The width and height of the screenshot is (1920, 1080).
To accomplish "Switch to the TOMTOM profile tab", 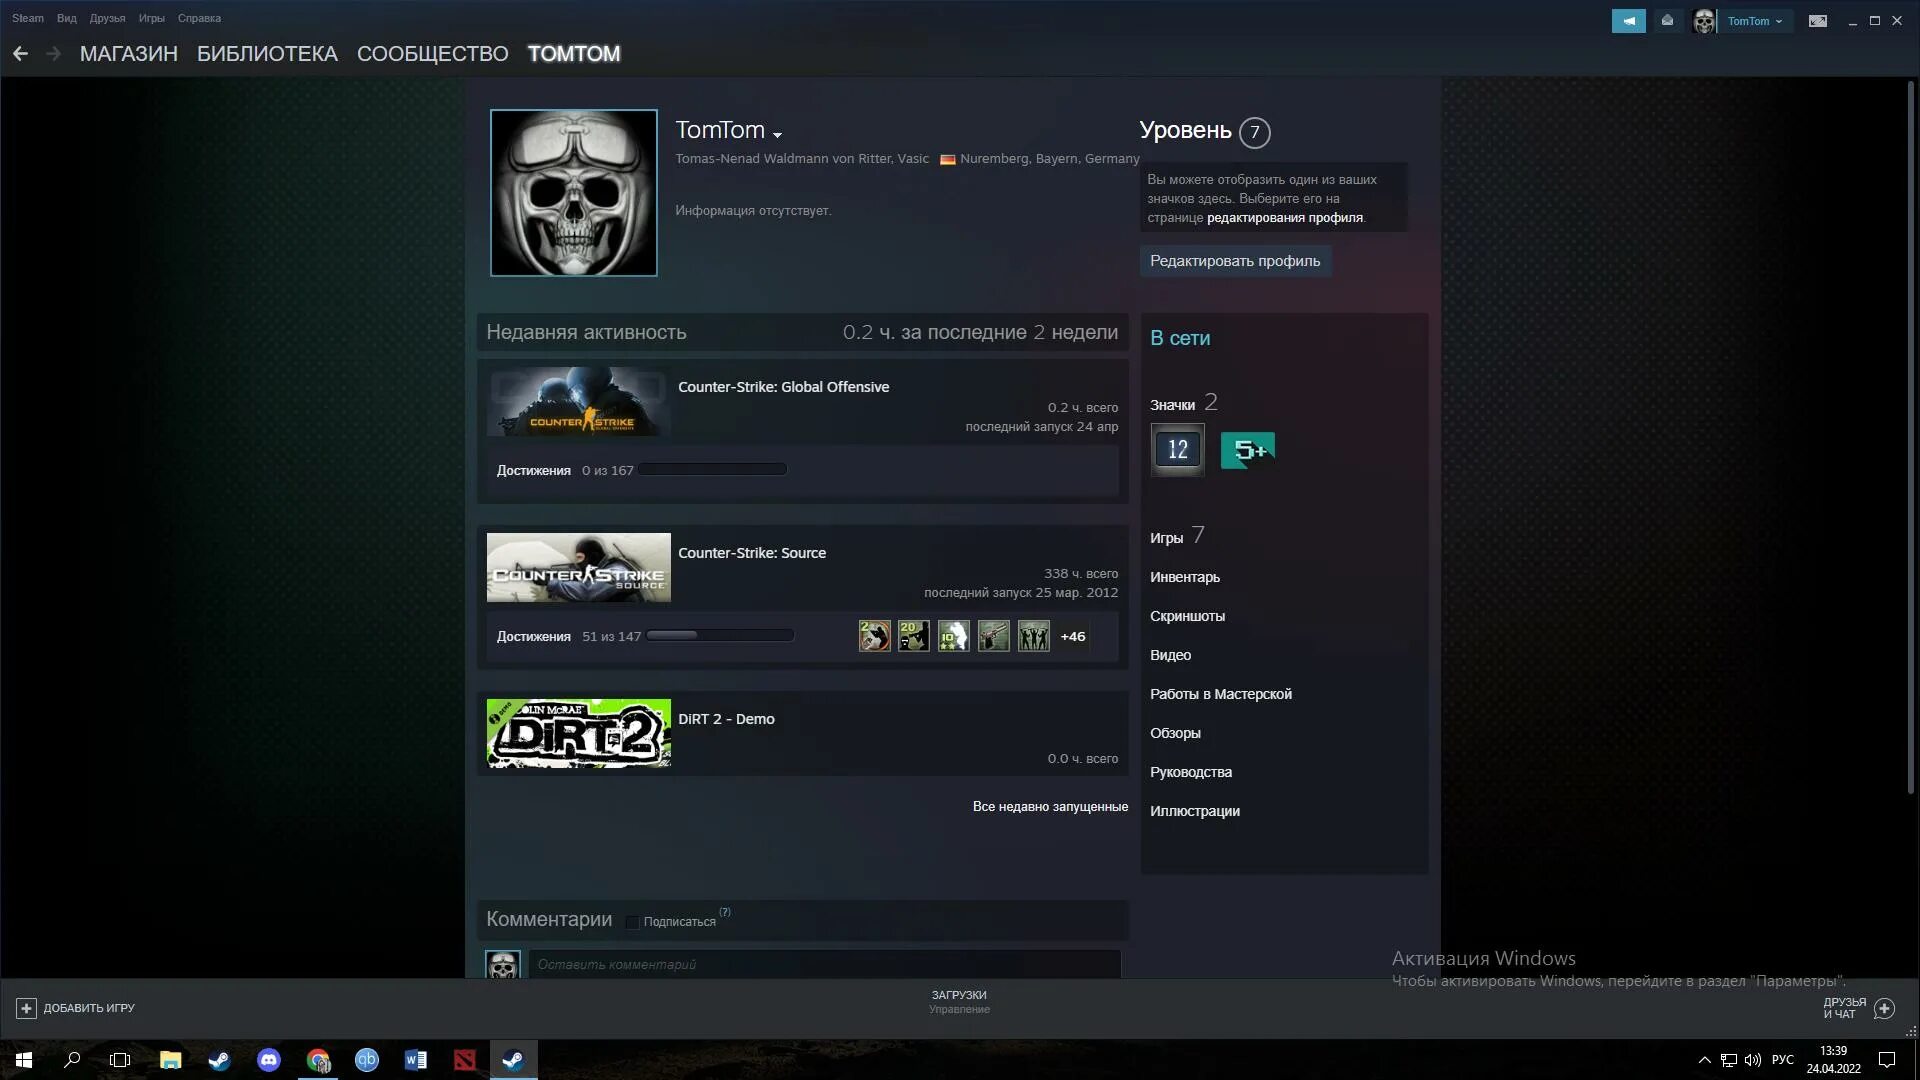I will [574, 54].
